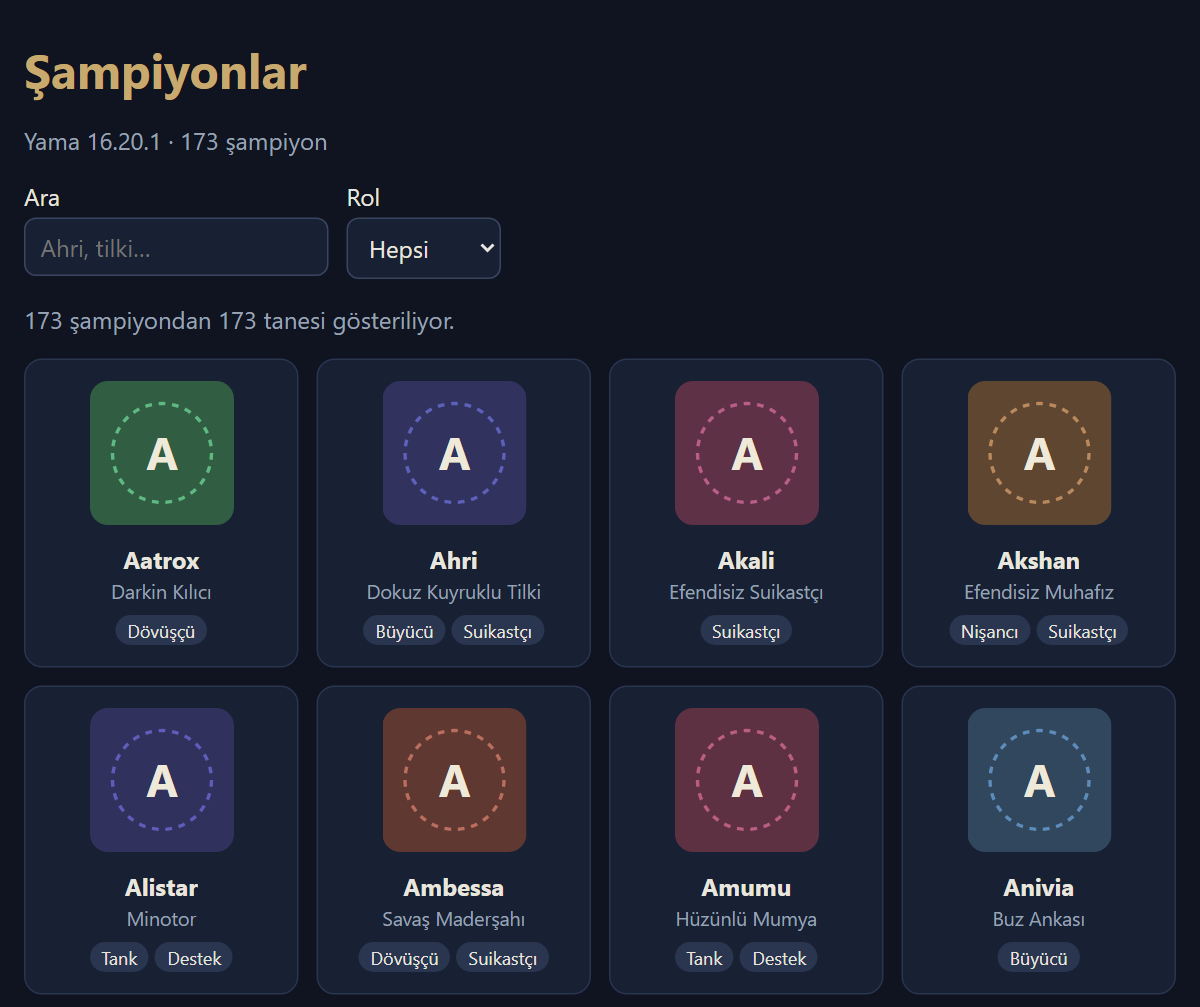
Task: Click Amumu's maroon placeholder portrait icon
Action: (747, 780)
